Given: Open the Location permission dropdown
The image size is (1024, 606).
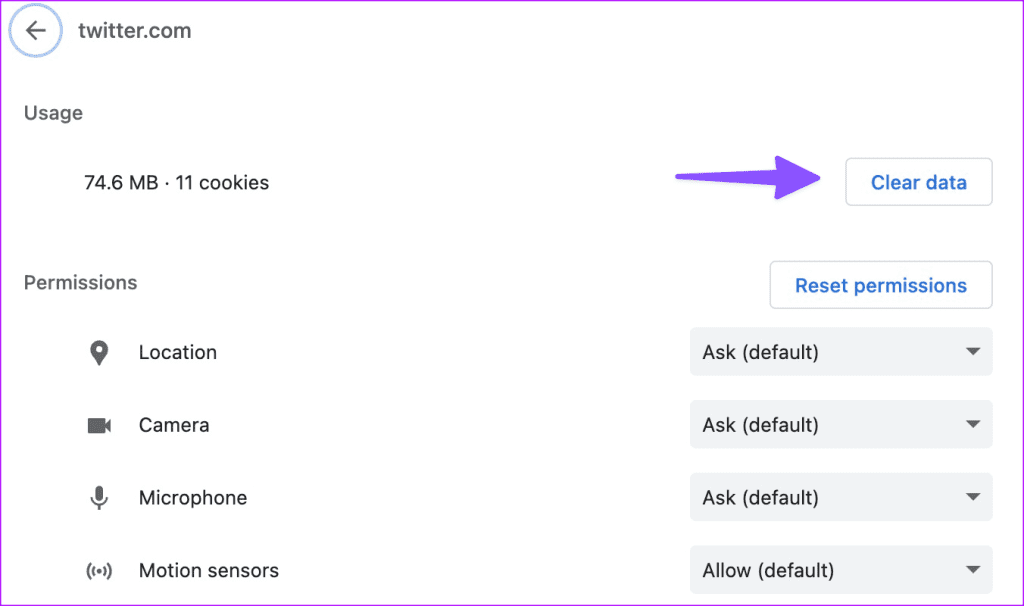Looking at the screenshot, I should [x=841, y=352].
